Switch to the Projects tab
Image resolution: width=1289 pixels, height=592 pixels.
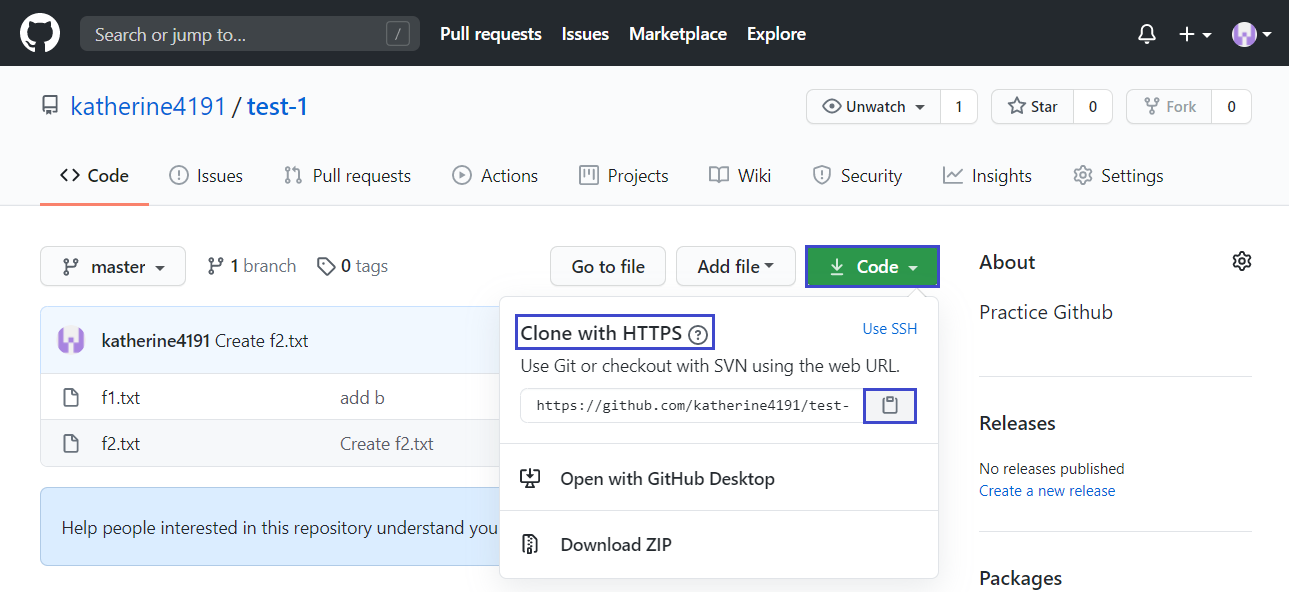(x=624, y=176)
